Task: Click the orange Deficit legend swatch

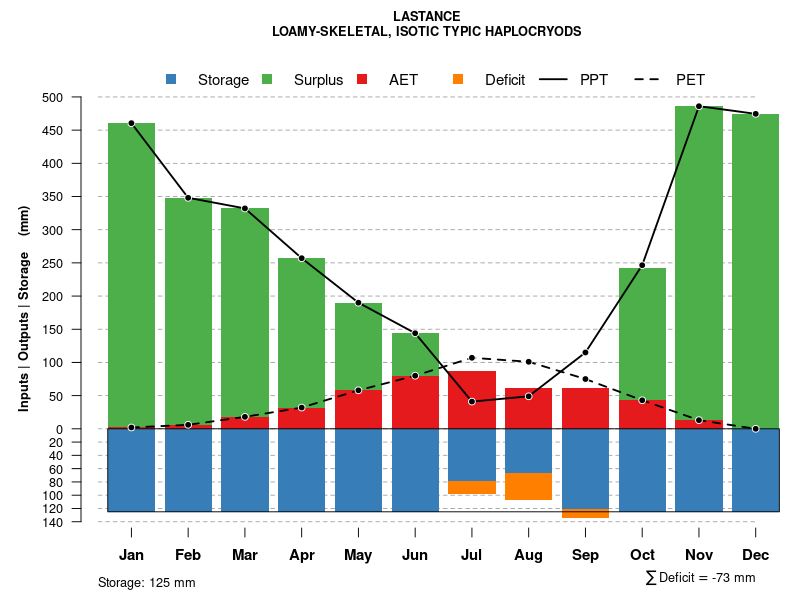Action: (x=458, y=79)
